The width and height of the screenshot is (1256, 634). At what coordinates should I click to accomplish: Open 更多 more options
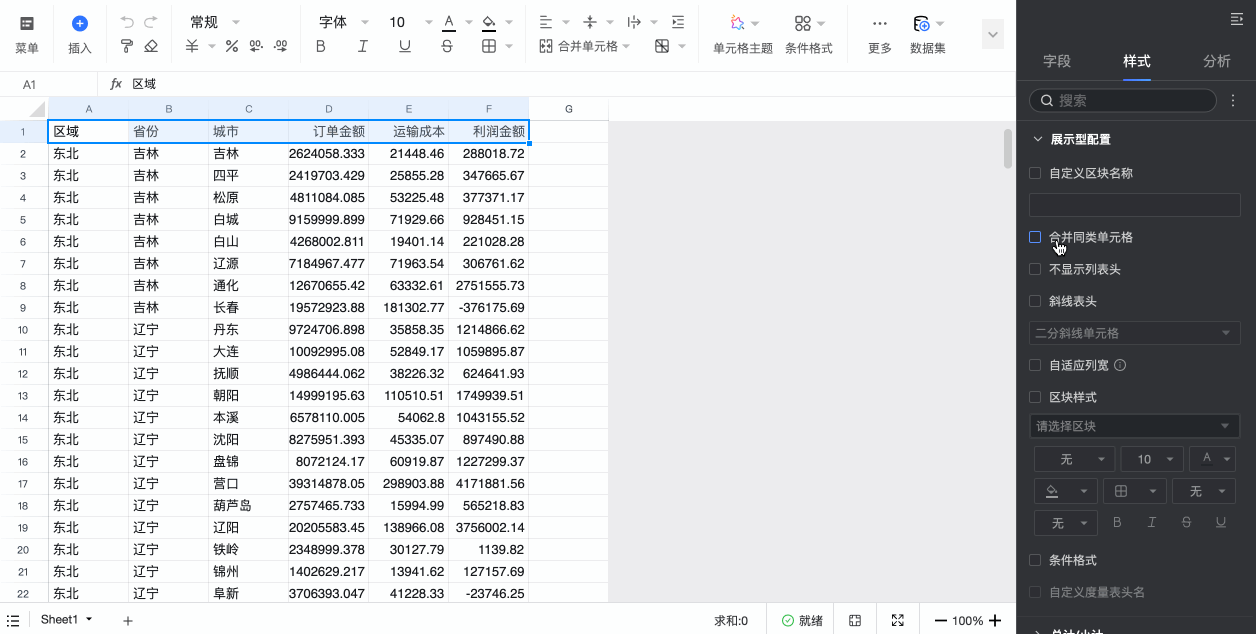tap(880, 34)
